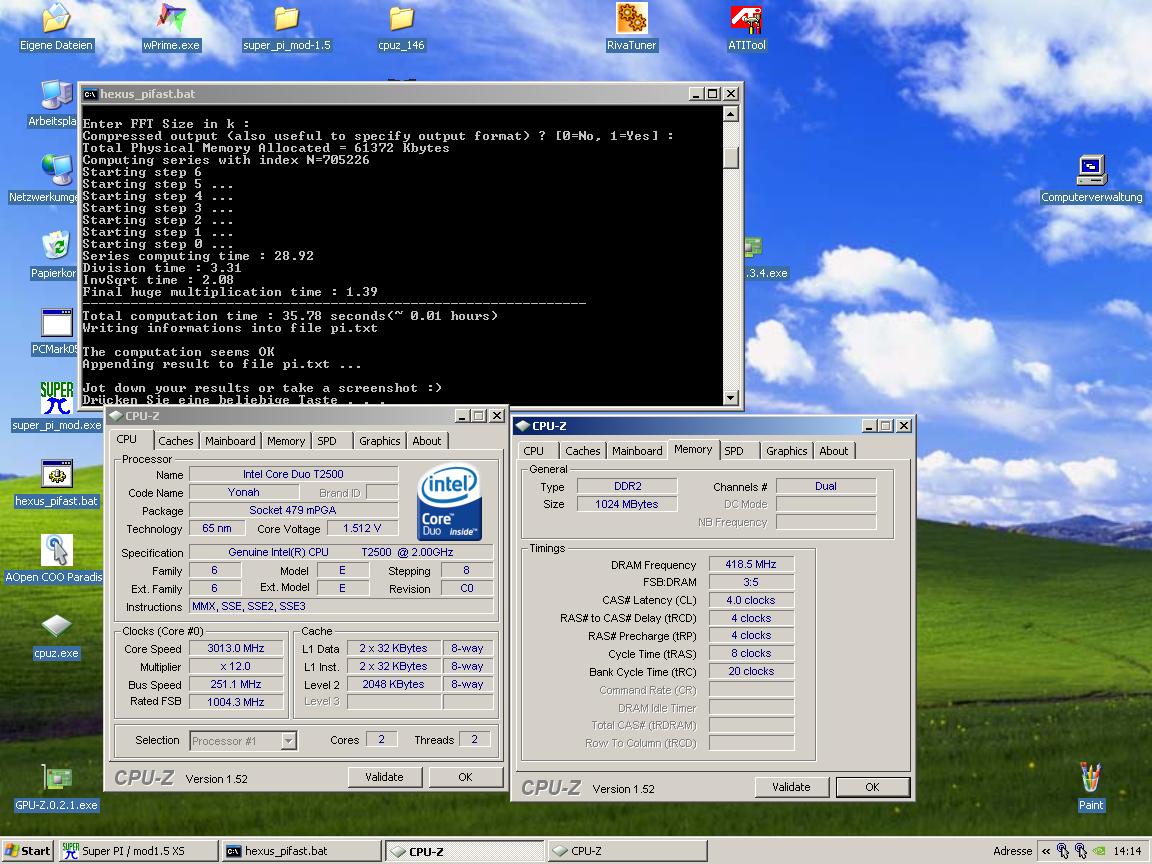Launch ATITool desktop icon
1152x864 pixels.
746,18
